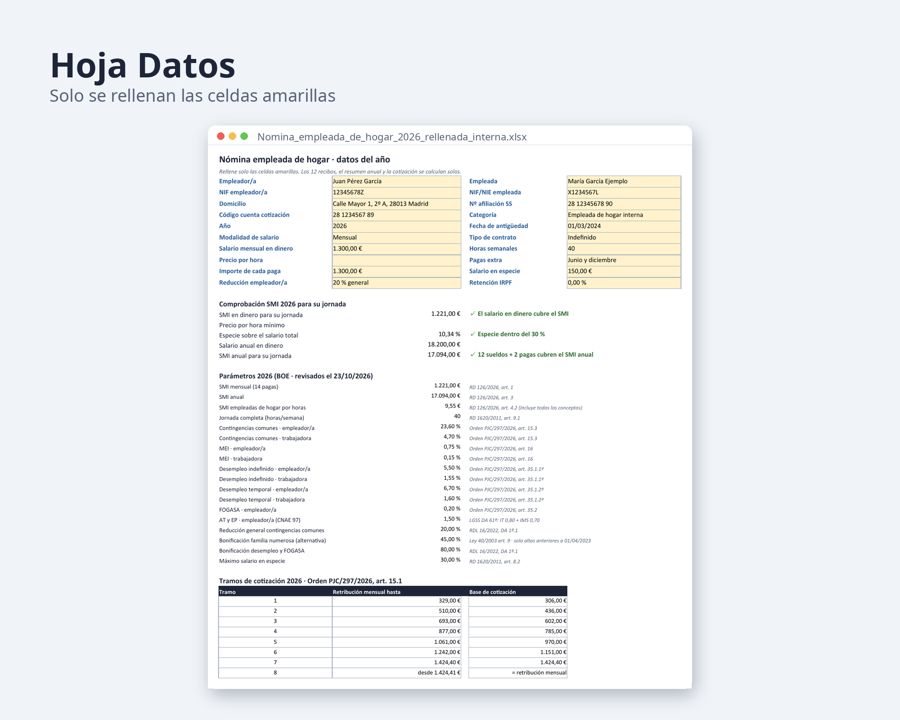
Task: Select the Horas semanales yellow cell
Action: click(623, 249)
